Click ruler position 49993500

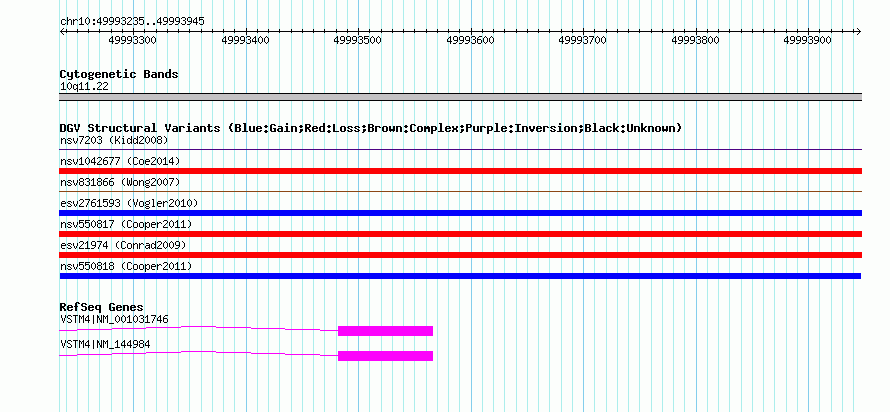pyautogui.click(x=358, y=40)
